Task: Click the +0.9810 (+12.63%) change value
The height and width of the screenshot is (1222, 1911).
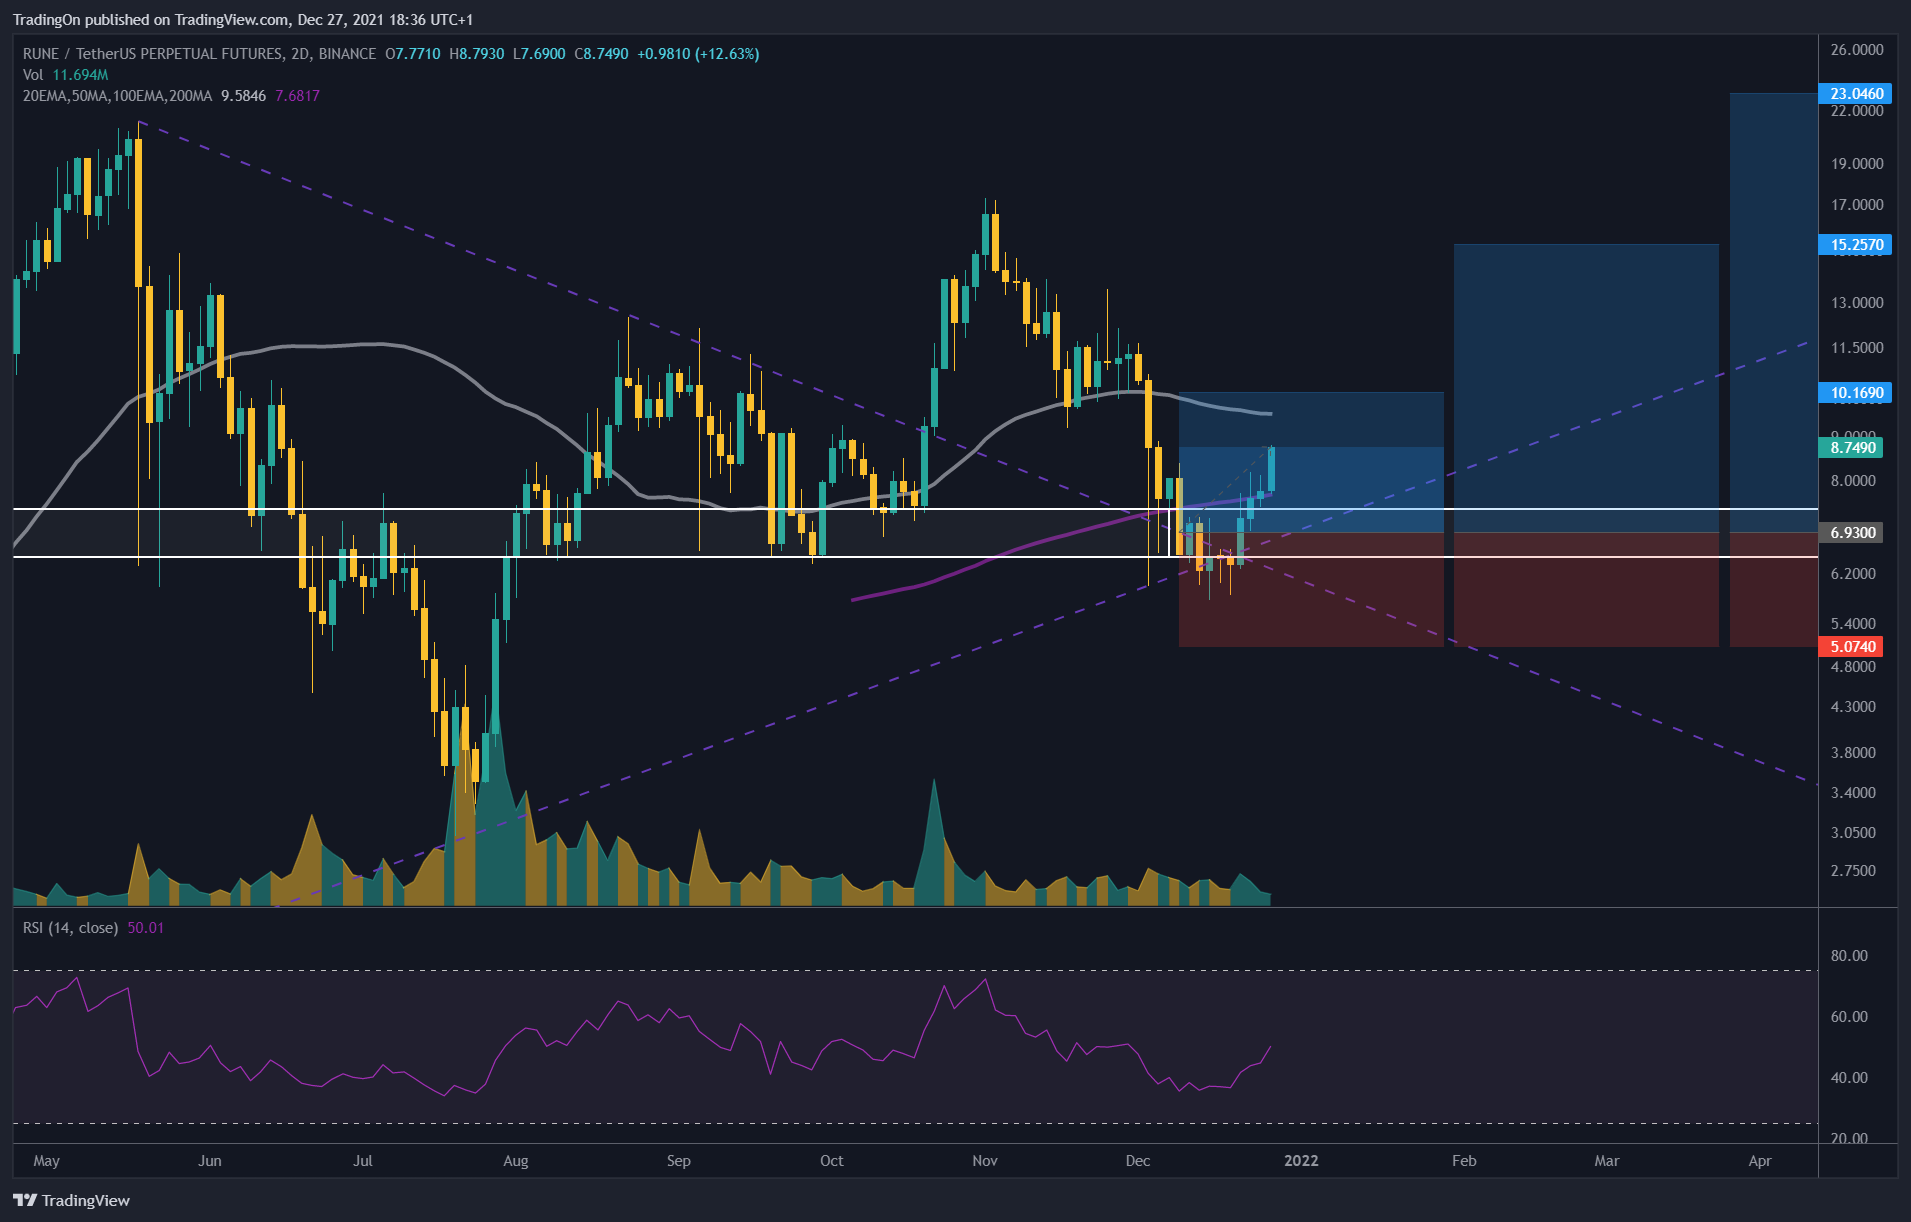Action: [x=698, y=54]
